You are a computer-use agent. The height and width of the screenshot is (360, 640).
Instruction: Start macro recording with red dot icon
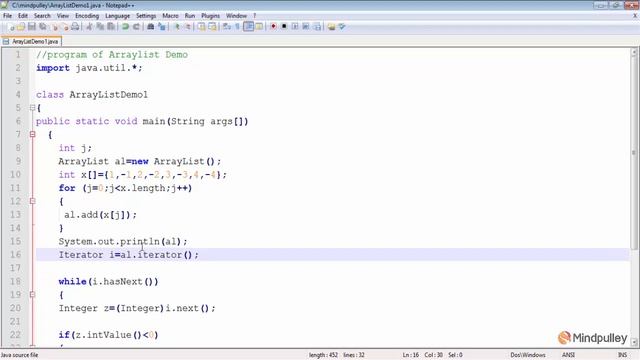273,27
